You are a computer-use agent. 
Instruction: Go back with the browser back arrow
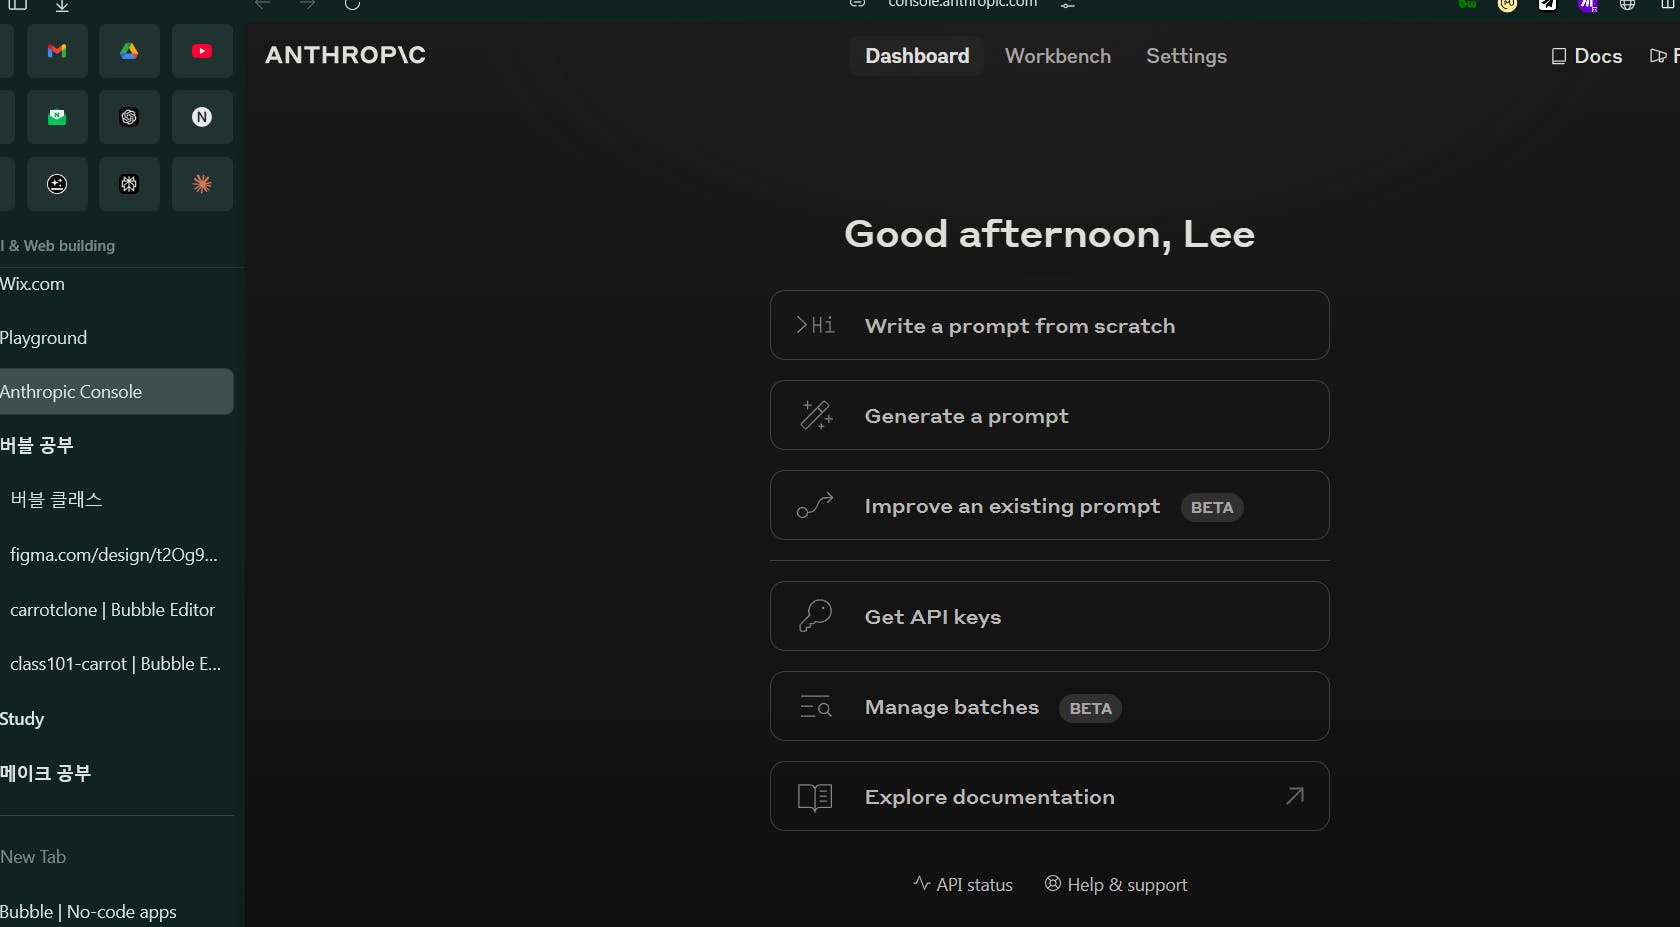point(262,4)
